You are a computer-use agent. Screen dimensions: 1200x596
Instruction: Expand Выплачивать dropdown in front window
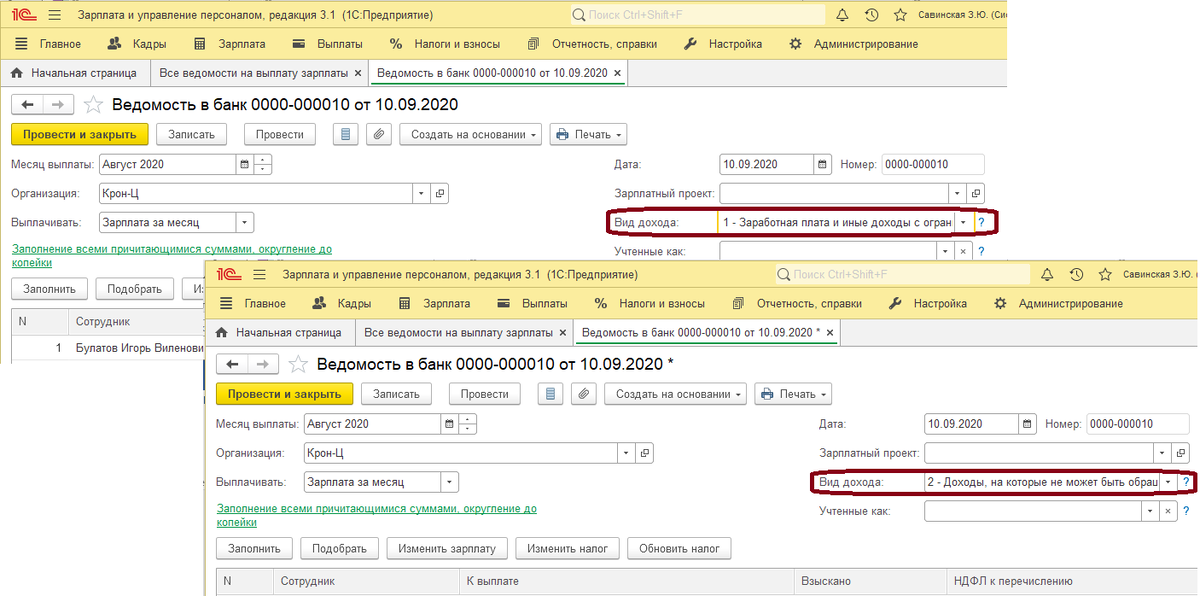click(451, 482)
